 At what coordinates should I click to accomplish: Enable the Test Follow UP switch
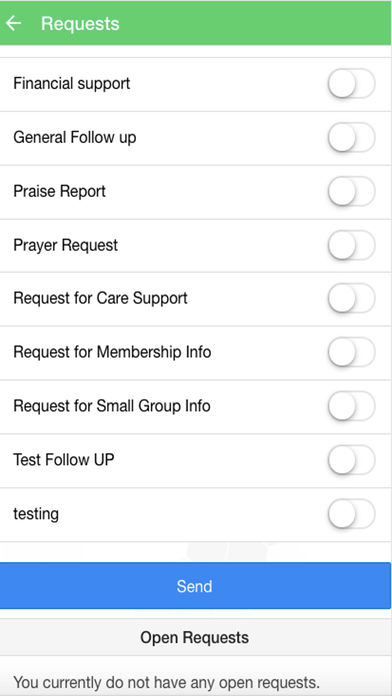pos(351,460)
